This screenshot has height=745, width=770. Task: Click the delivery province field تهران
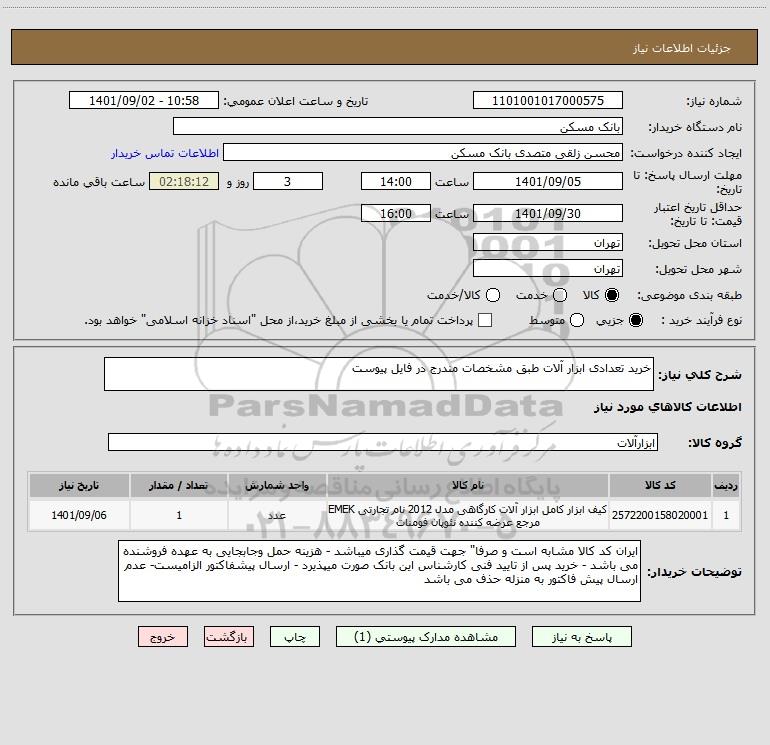click(x=548, y=242)
